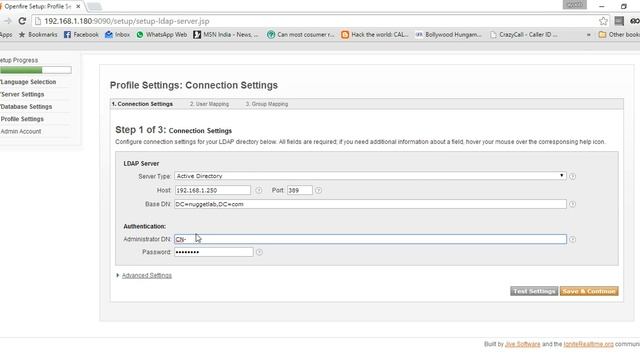Open the Other bookmarks folder
Screen dimensions: 640x360
[619, 35]
